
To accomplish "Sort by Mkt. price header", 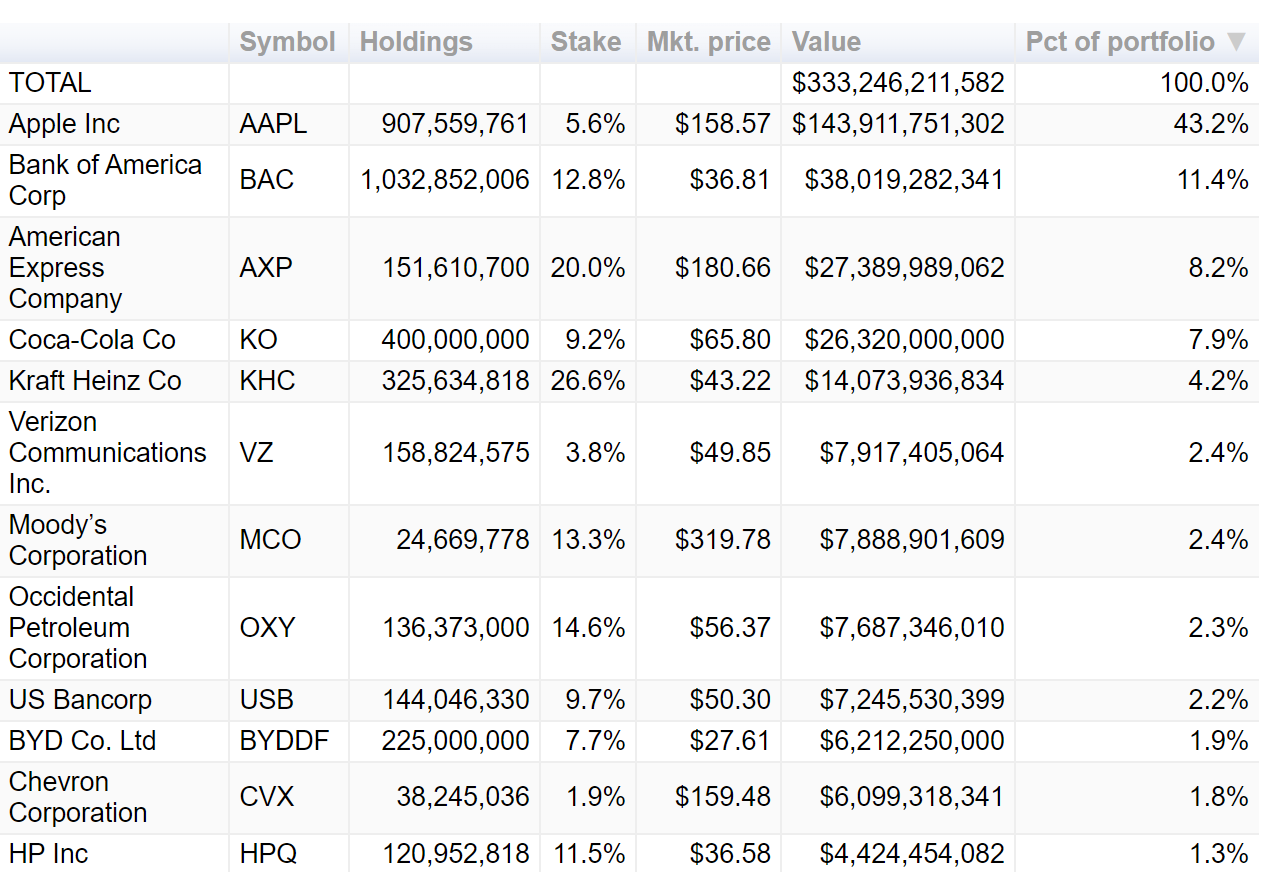I will [x=708, y=42].
